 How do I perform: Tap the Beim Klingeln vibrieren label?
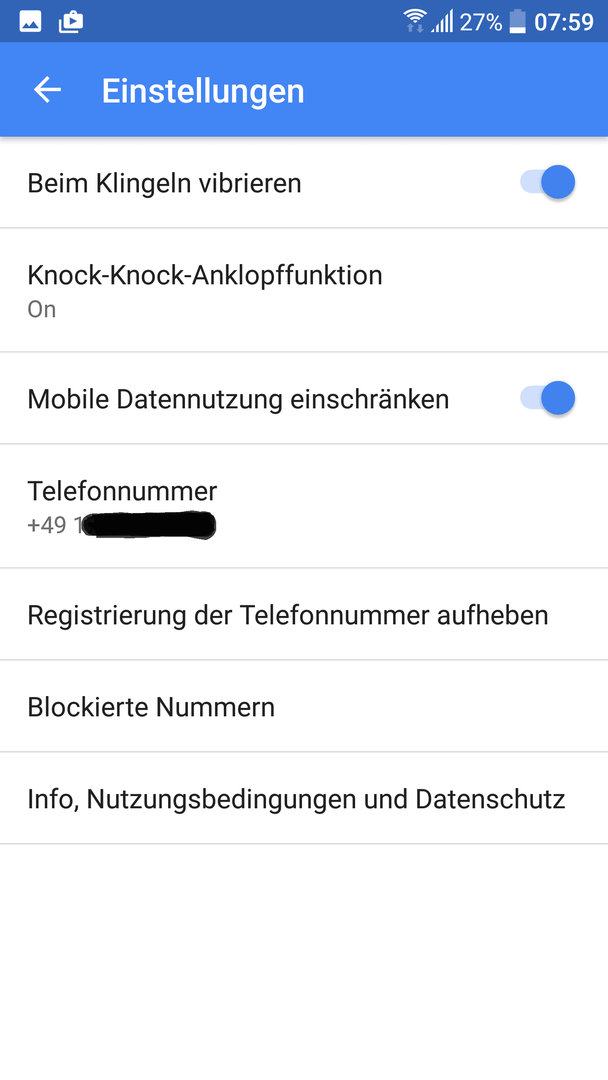click(x=165, y=183)
